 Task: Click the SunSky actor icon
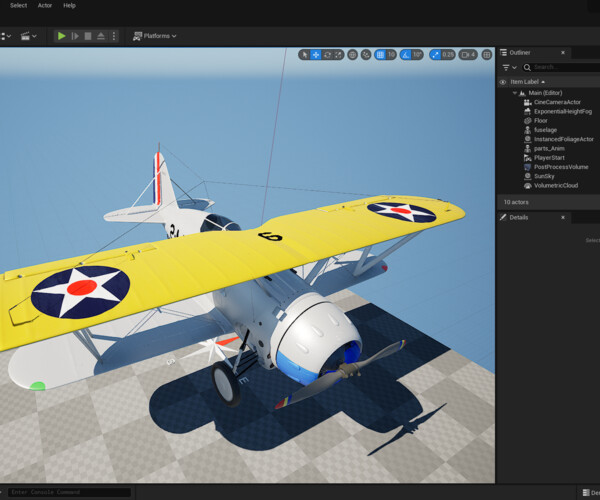[x=528, y=176]
